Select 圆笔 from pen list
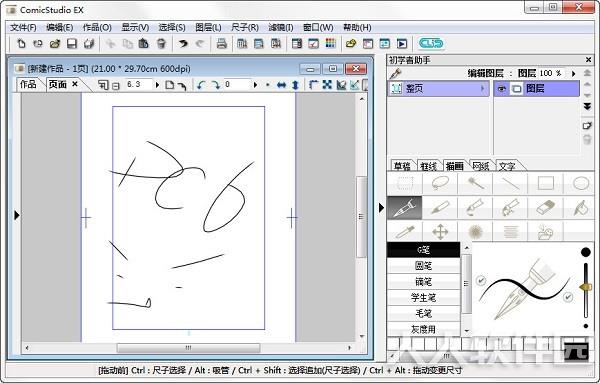The image size is (600, 383). tap(423, 266)
